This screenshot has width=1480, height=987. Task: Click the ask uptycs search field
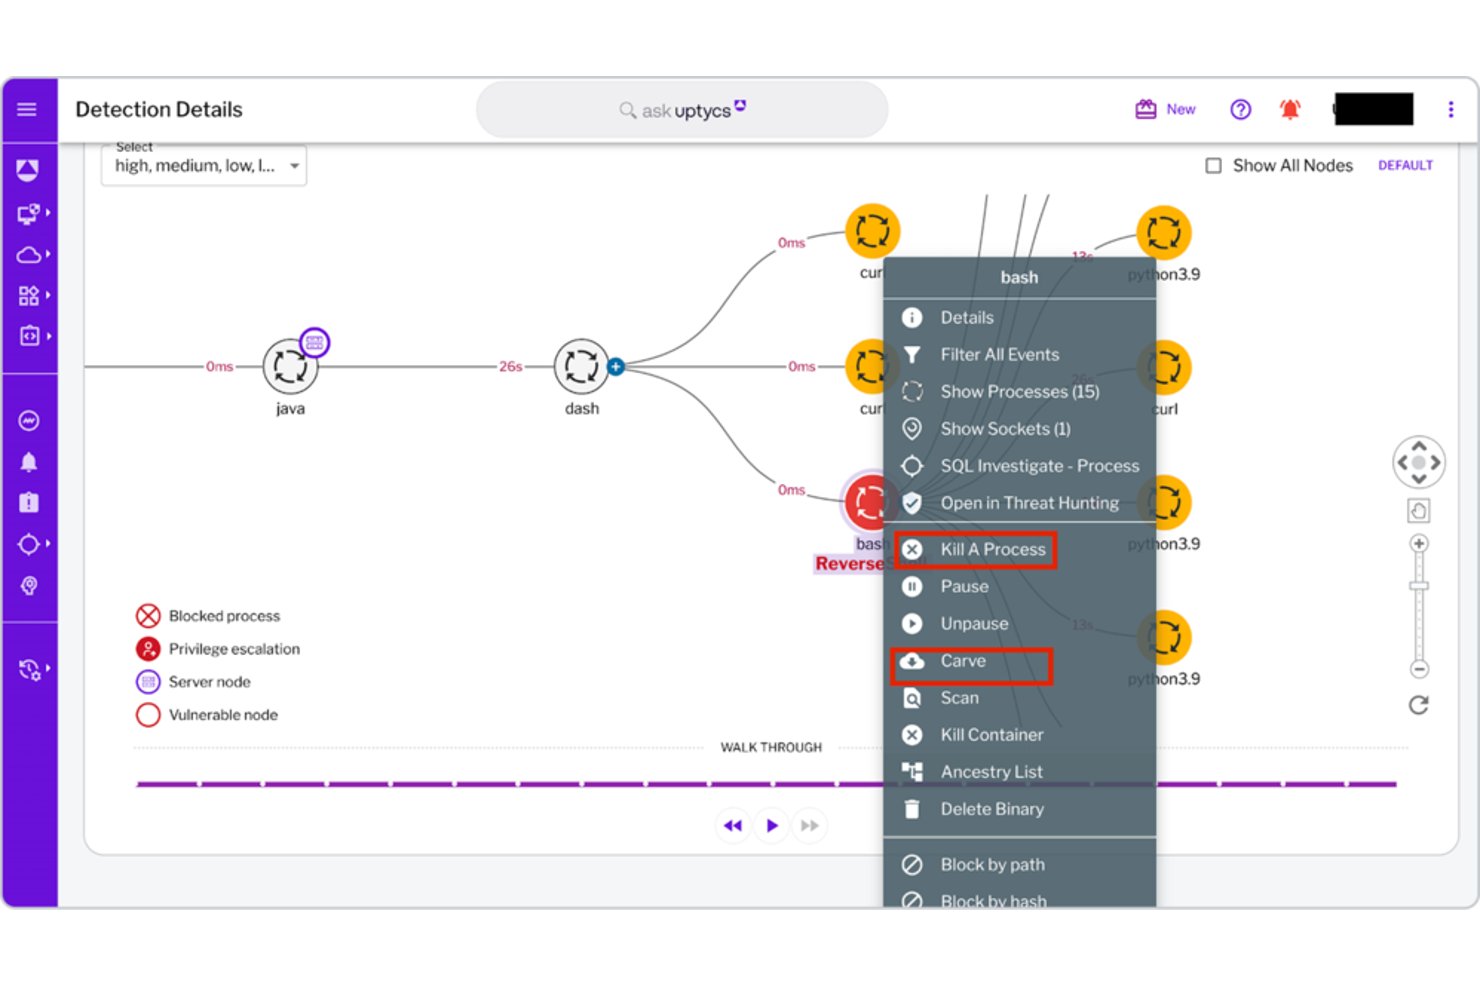click(x=682, y=110)
